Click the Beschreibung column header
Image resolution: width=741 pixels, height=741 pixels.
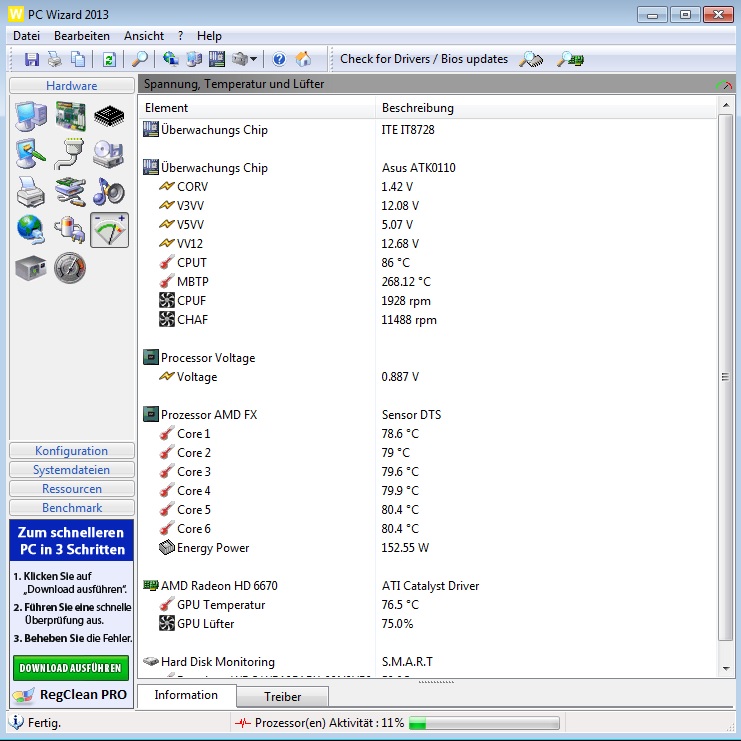[546, 108]
